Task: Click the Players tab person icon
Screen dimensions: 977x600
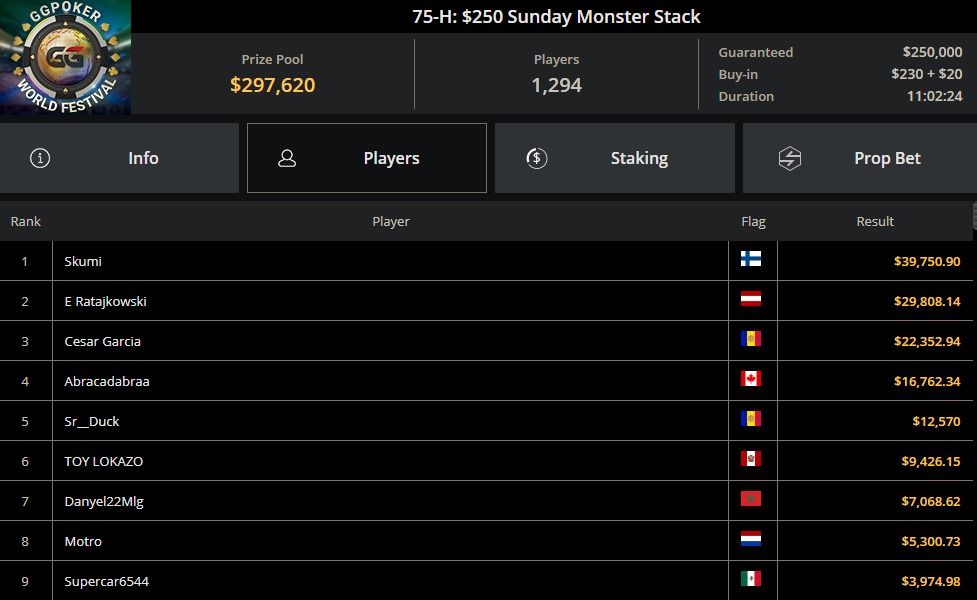Action: pyautogui.click(x=287, y=158)
